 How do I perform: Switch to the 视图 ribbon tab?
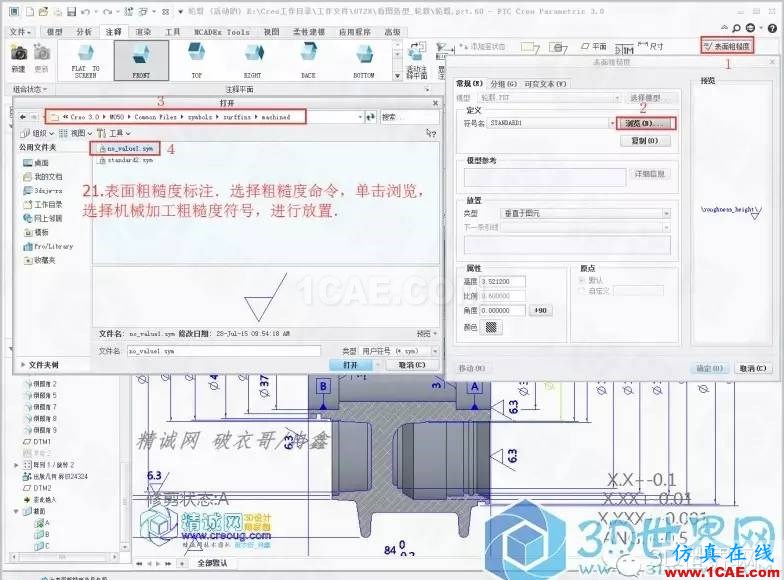tap(272, 32)
